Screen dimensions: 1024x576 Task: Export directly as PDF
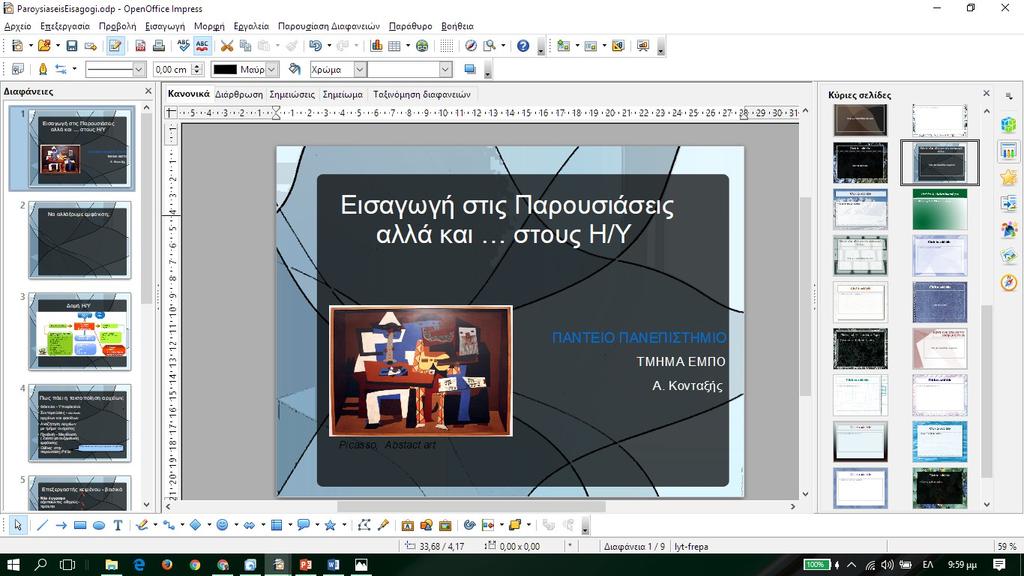140,46
